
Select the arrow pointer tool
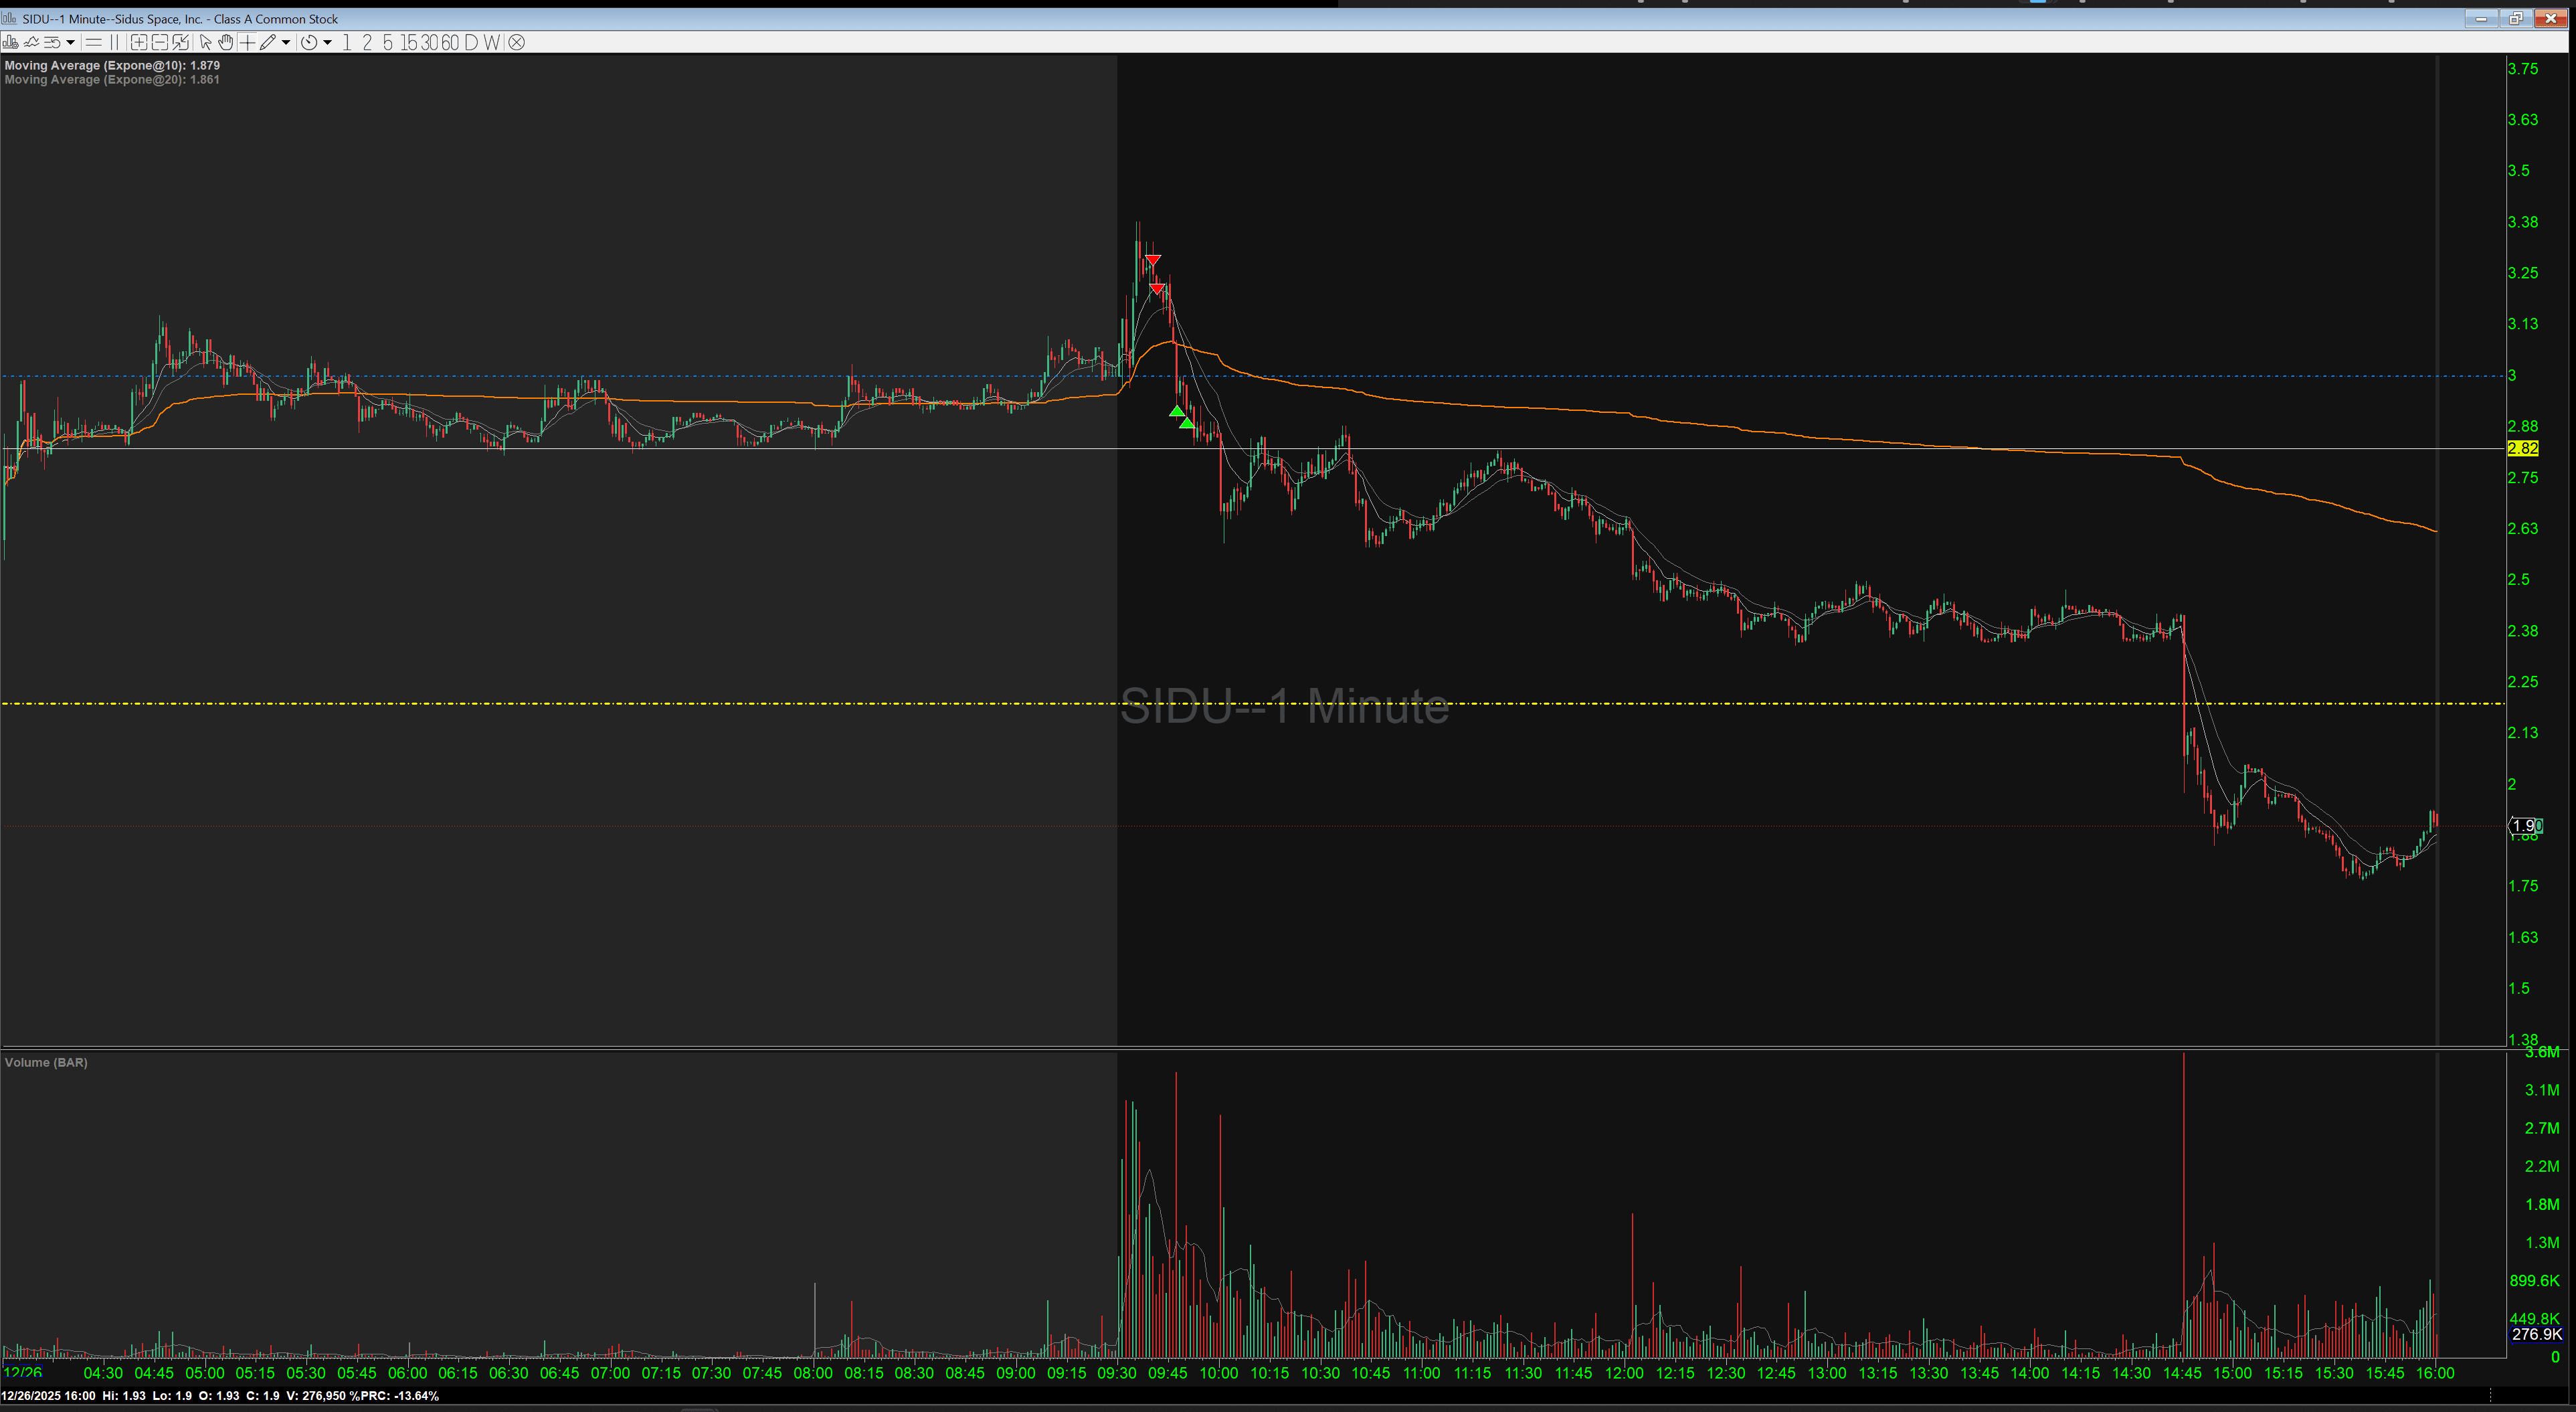205,42
